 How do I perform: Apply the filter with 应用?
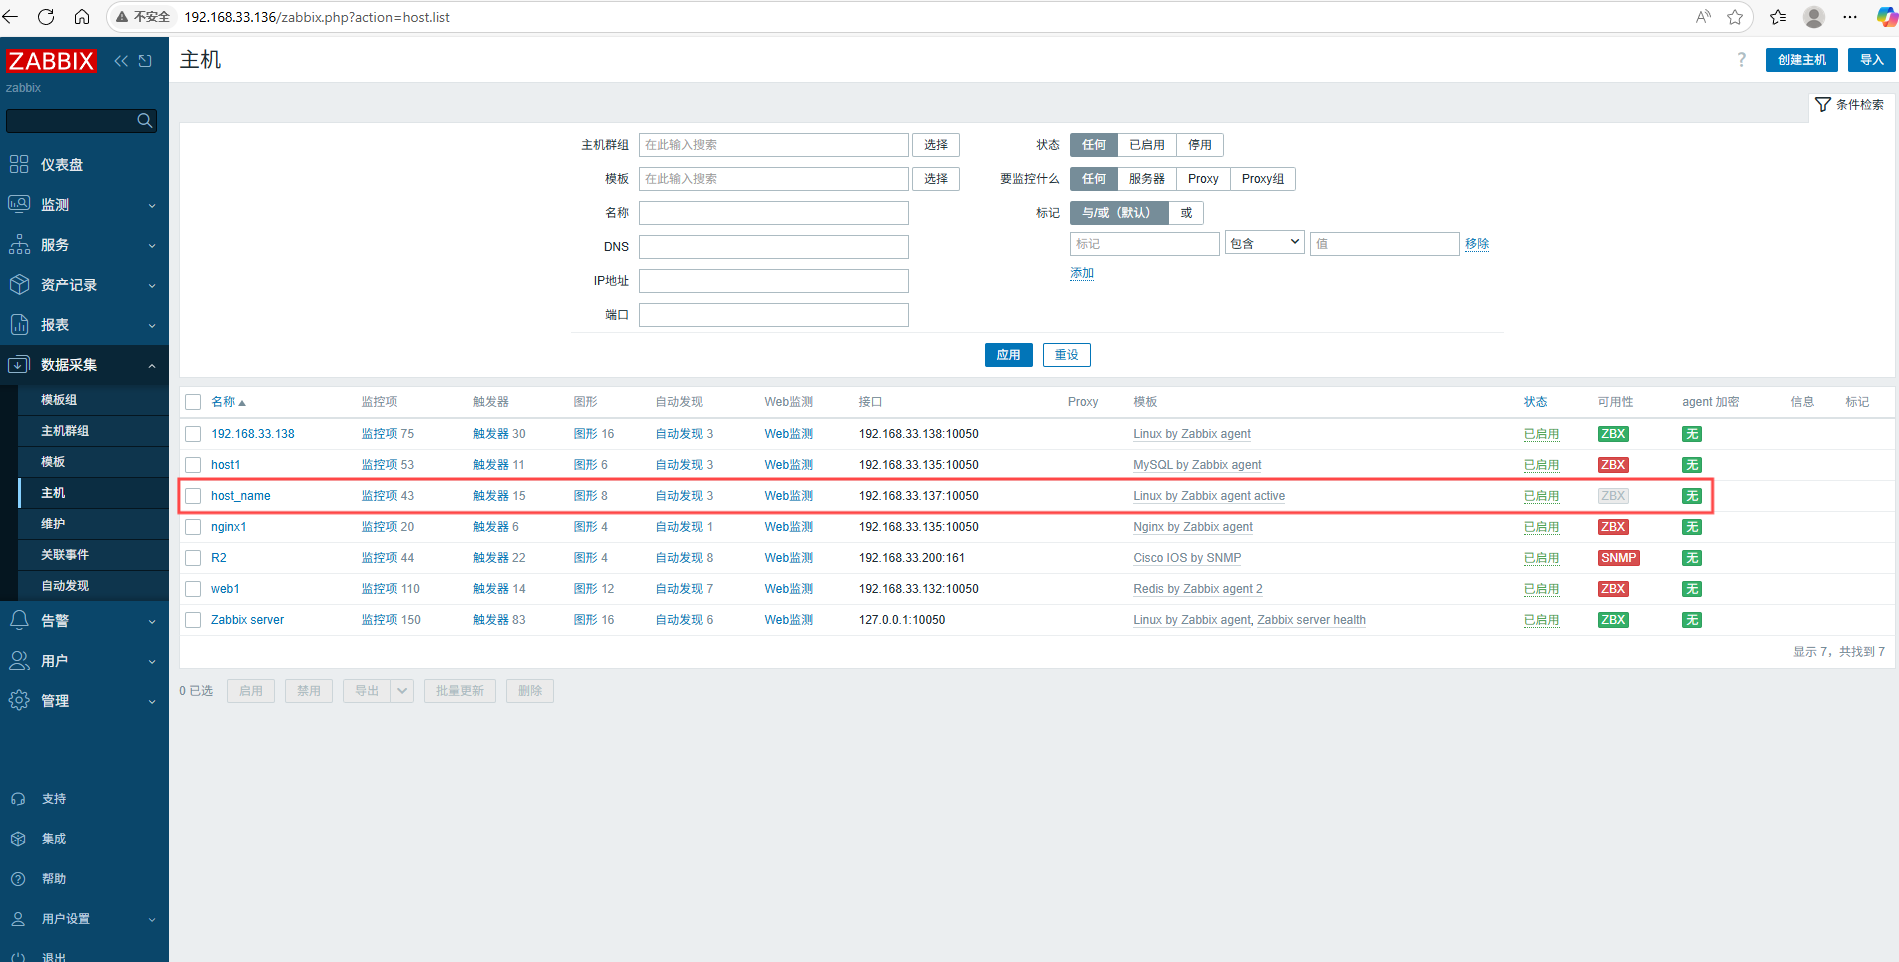pos(1008,355)
